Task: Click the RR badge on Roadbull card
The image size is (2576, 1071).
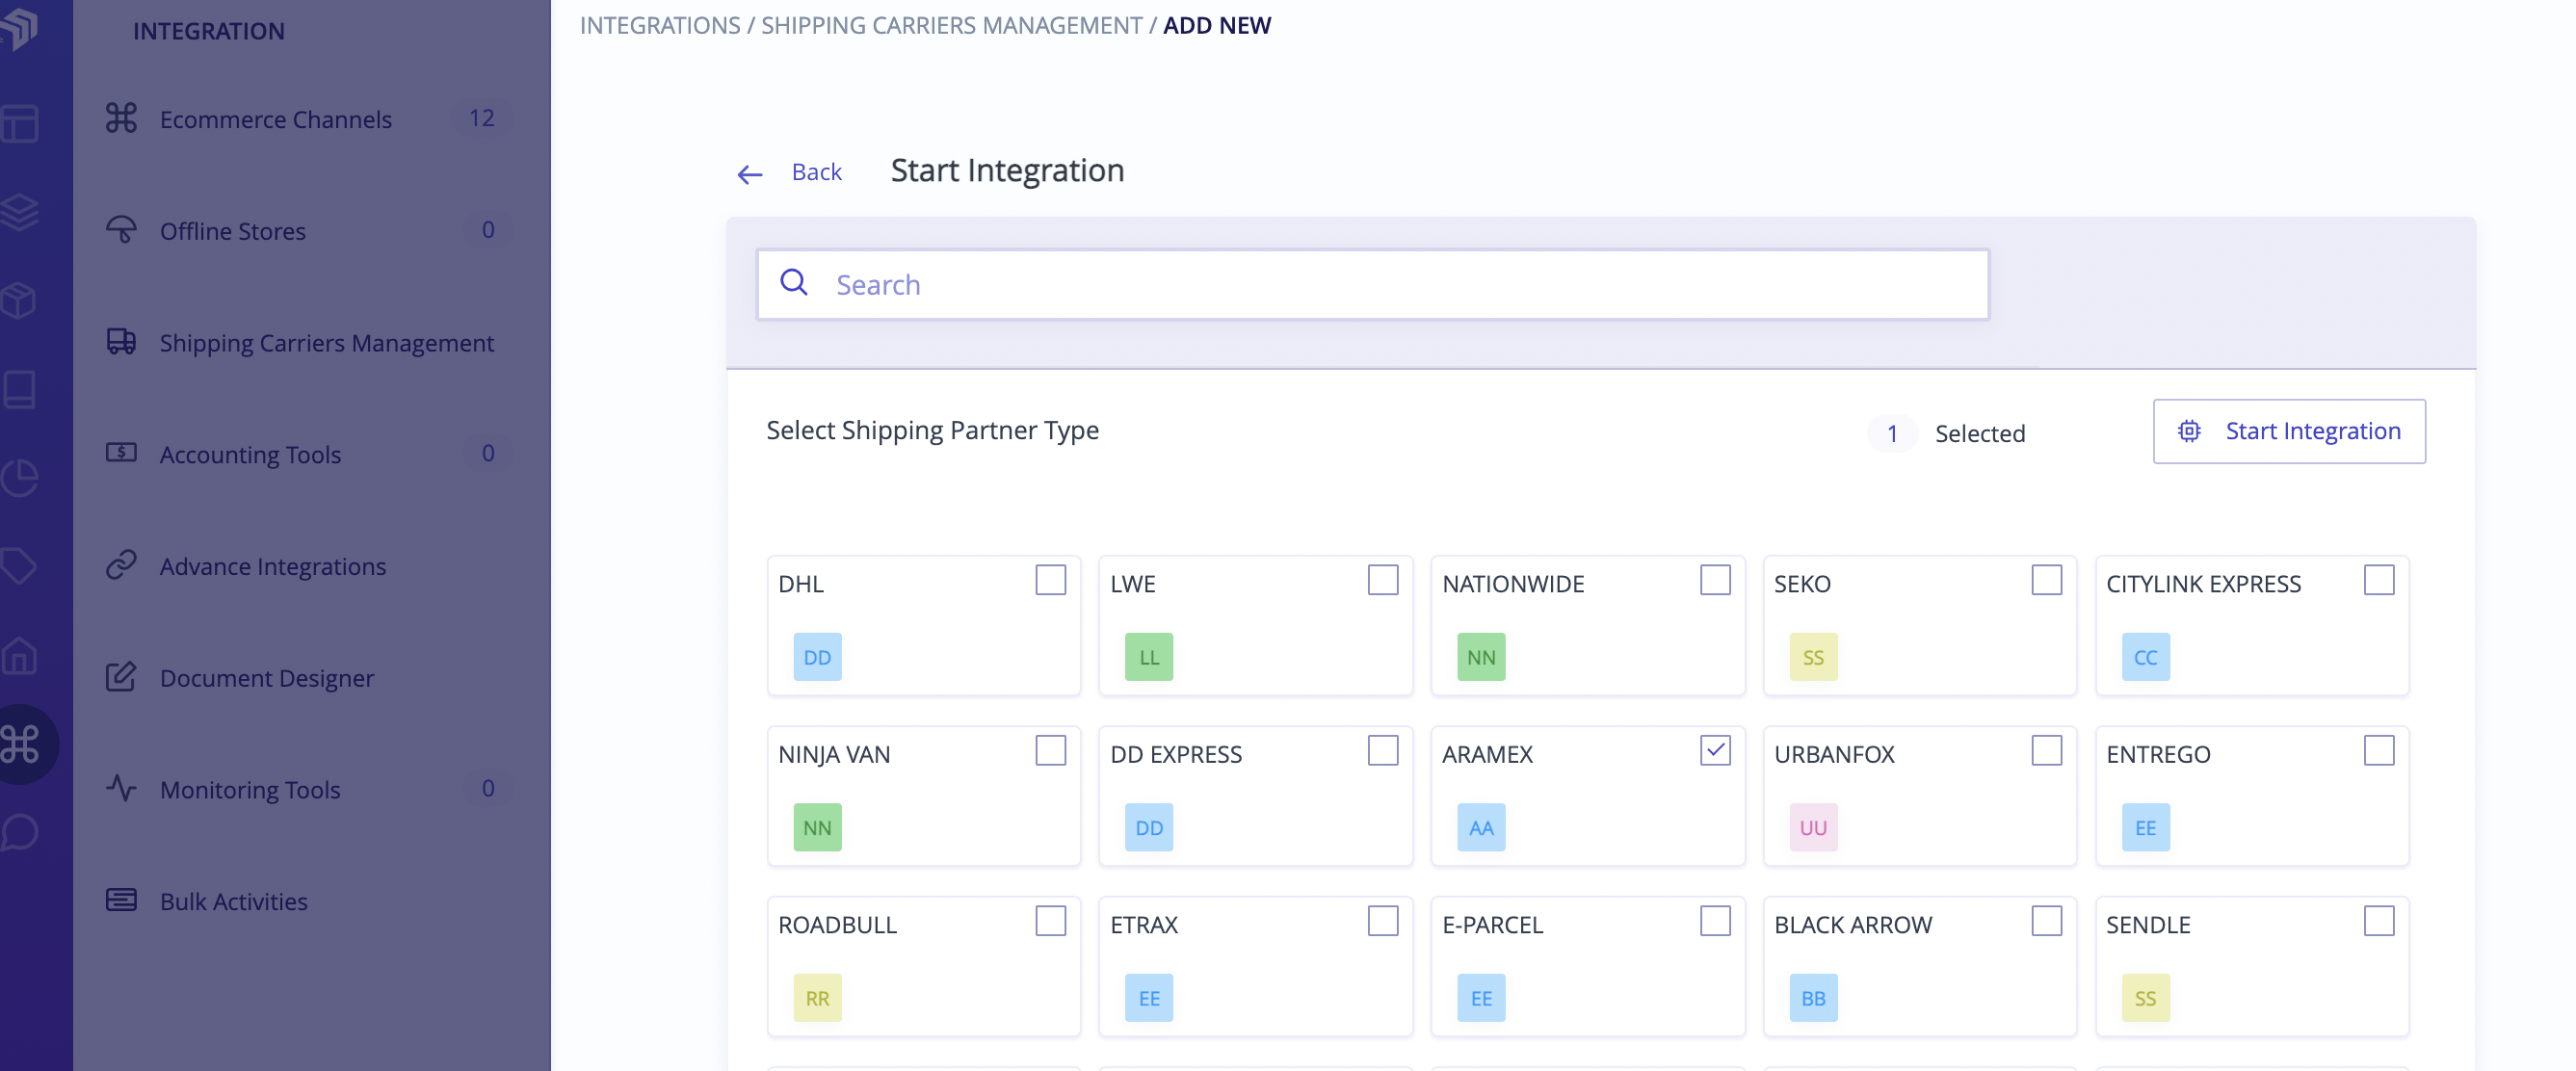Action: click(817, 998)
